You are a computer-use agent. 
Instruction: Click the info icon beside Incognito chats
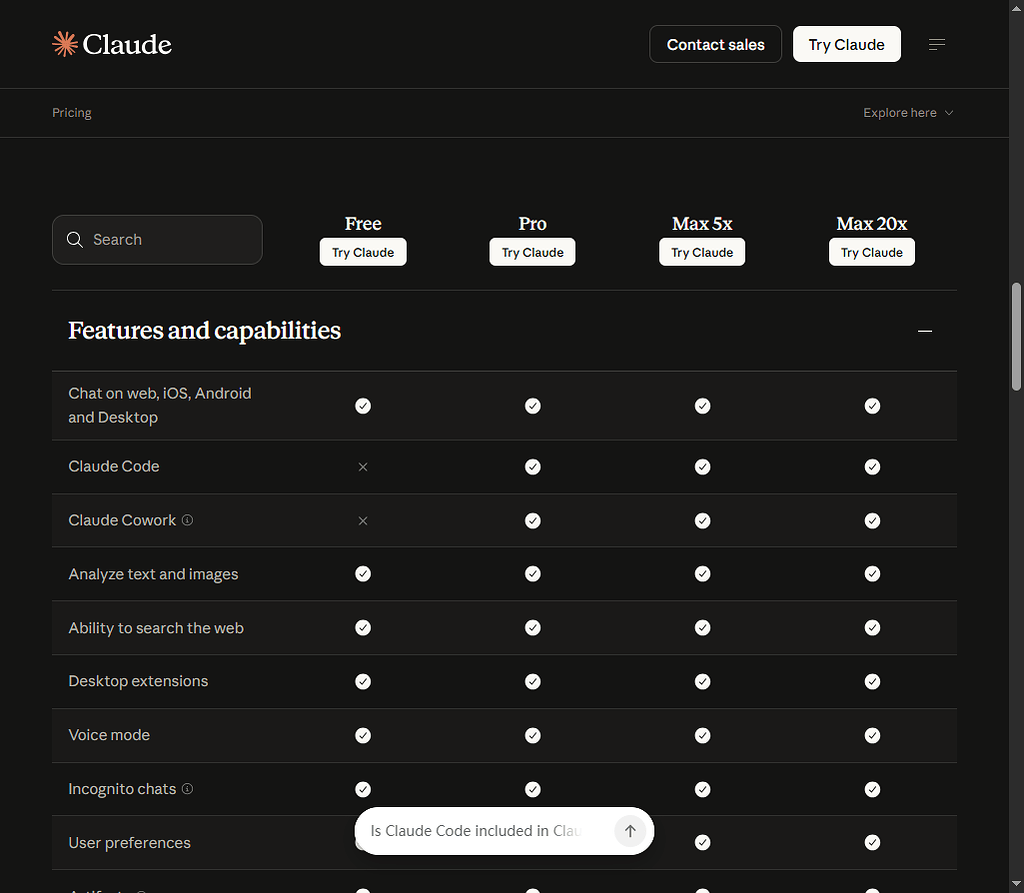[x=187, y=788]
